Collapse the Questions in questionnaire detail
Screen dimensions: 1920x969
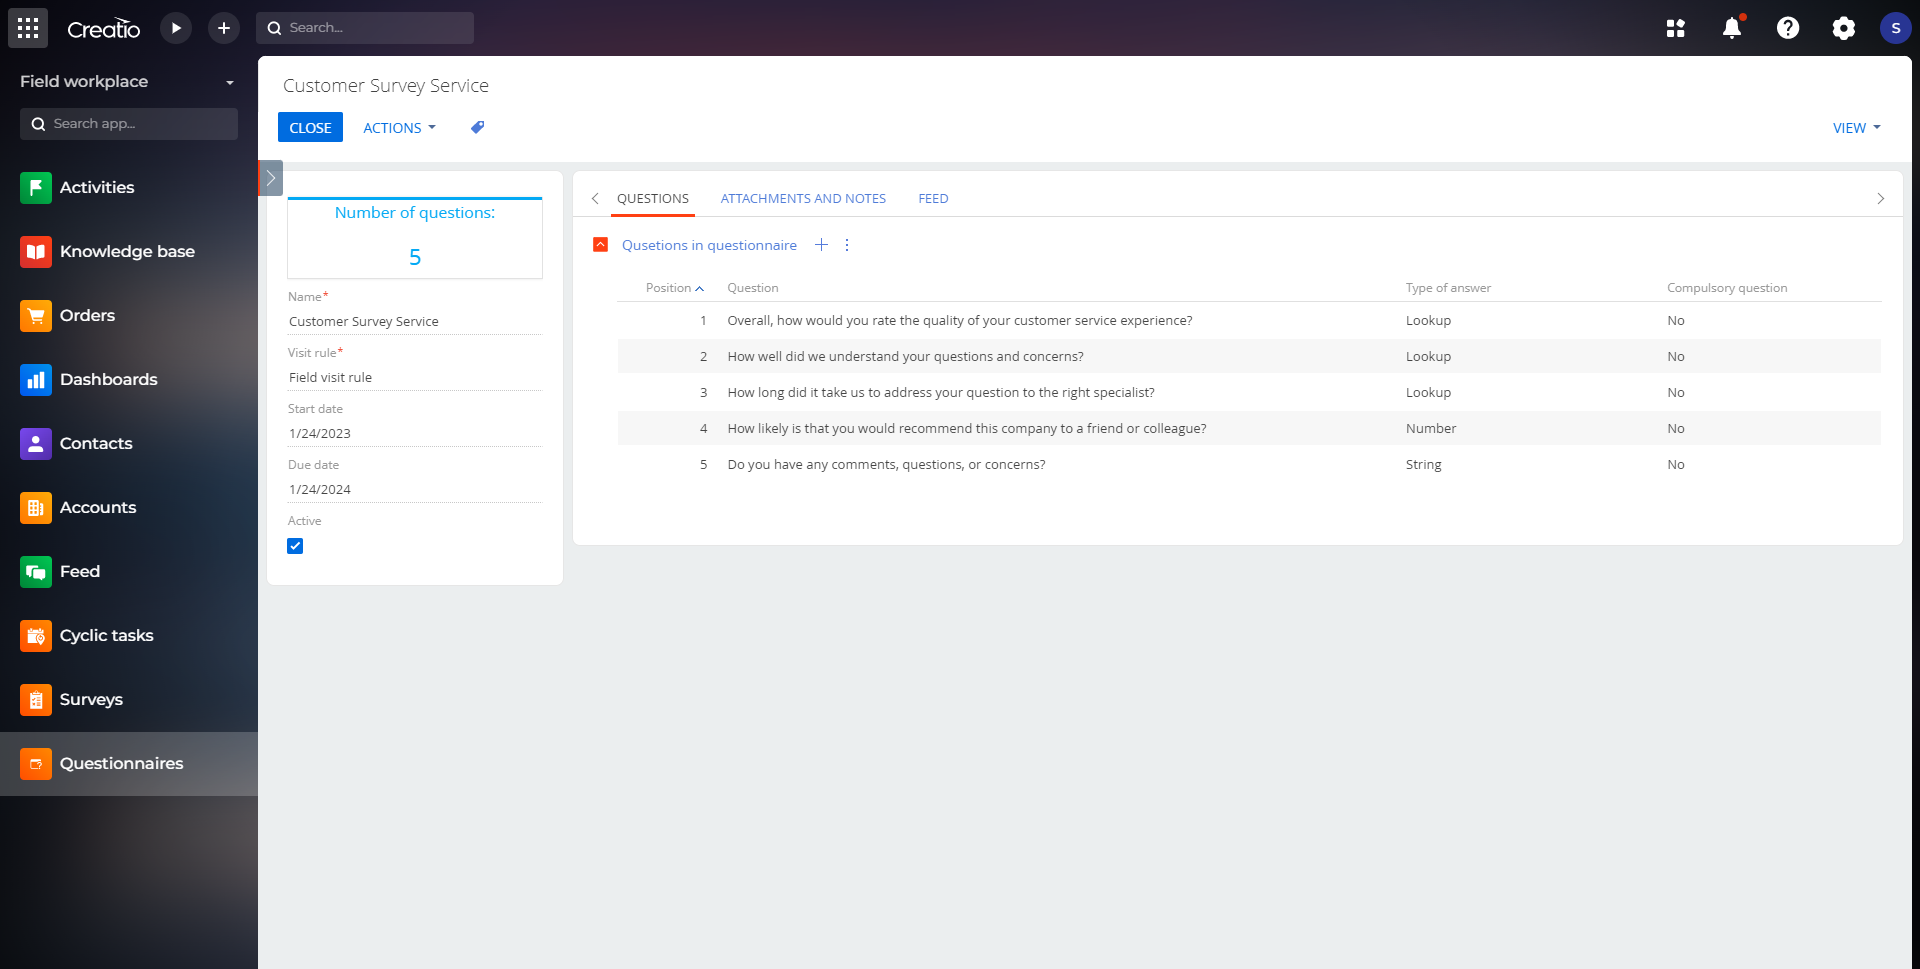point(601,245)
